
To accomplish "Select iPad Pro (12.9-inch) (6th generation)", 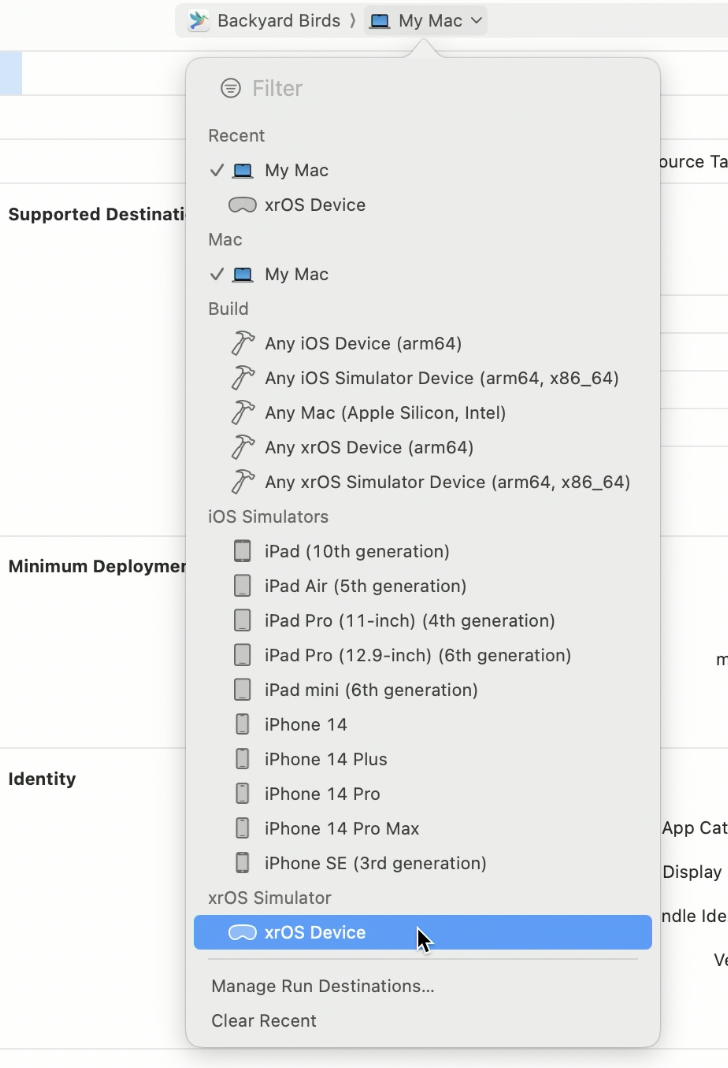I will (422, 655).
